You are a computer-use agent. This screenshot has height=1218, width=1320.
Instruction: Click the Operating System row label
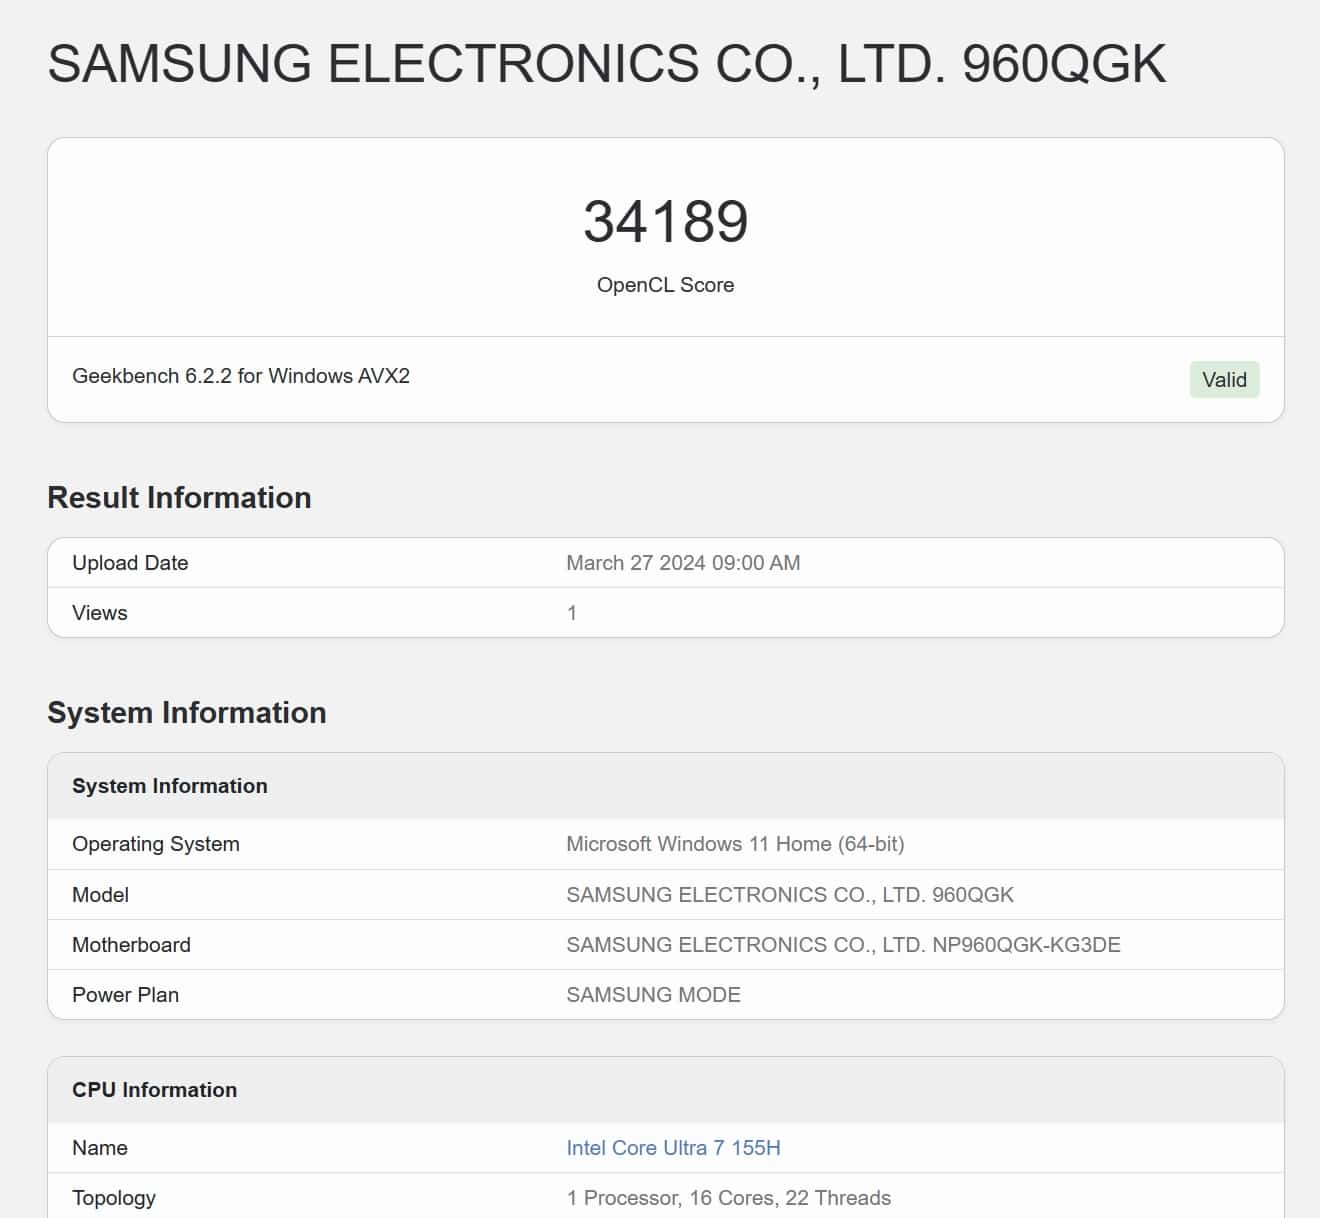tap(156, 844)
